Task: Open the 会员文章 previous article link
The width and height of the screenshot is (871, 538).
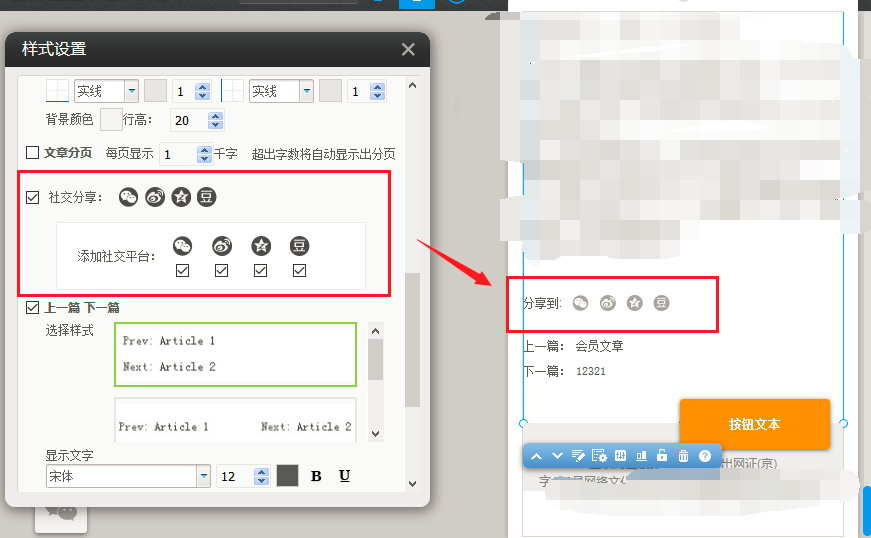Action: pos(599,347)
